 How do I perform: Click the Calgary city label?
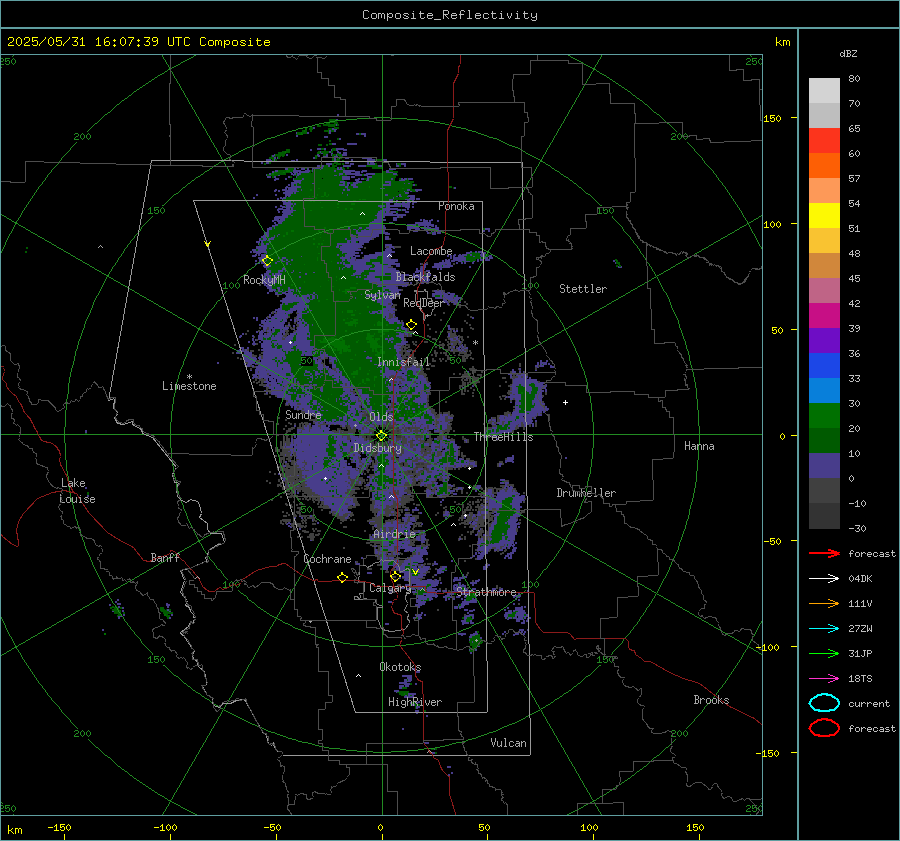pyautogui.click(x=390, y=588)
